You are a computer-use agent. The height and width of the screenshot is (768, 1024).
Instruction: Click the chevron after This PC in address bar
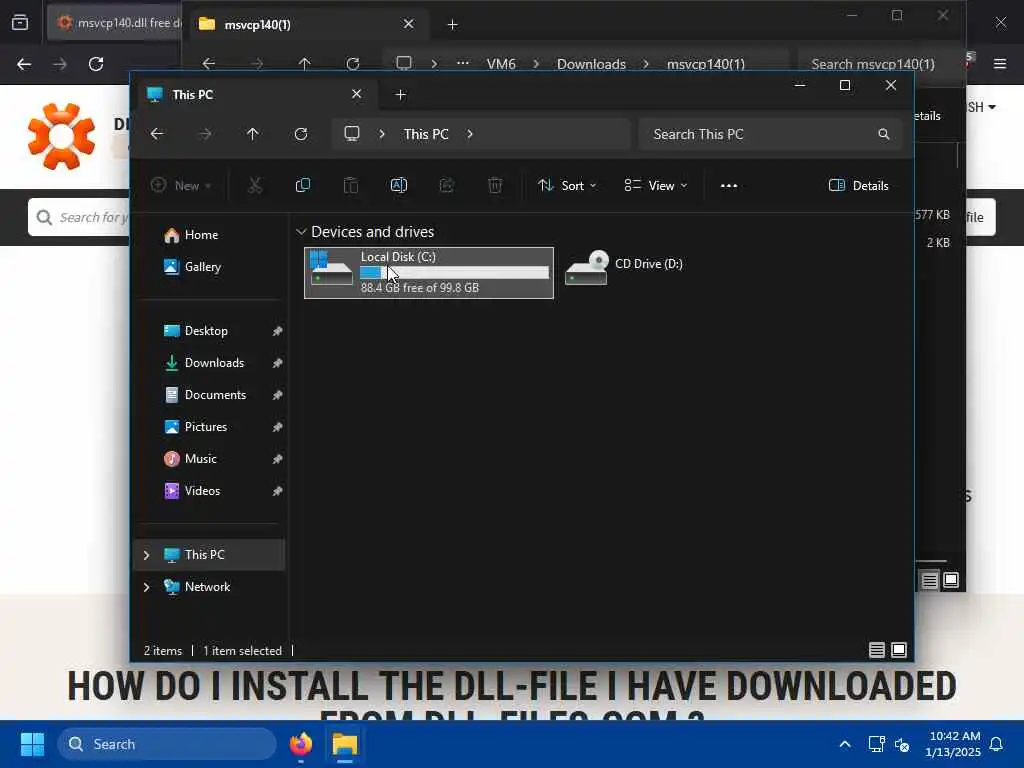pos(470,134)
